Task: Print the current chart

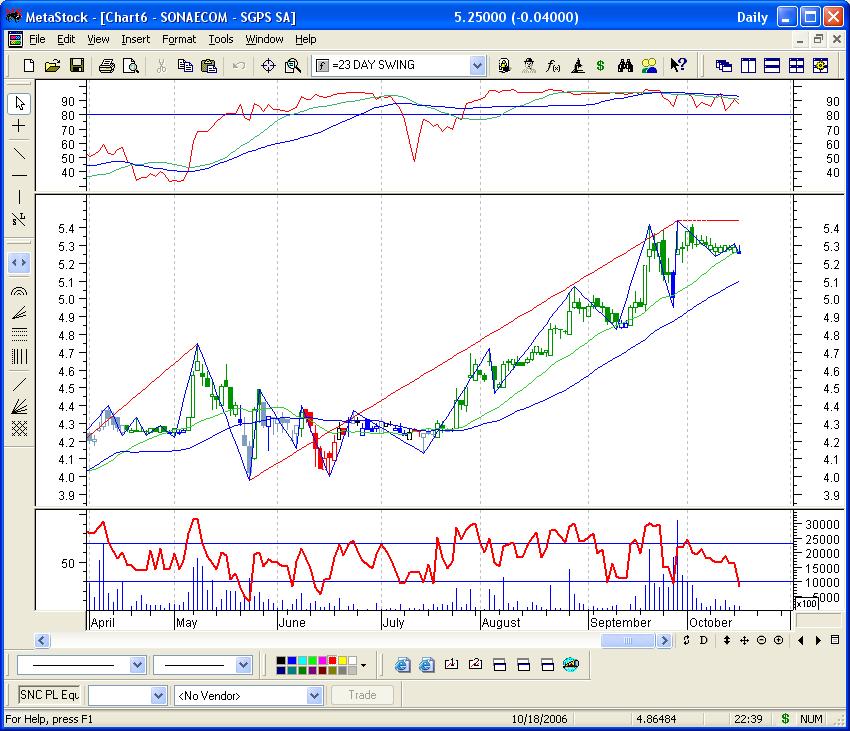Action: 106,65
